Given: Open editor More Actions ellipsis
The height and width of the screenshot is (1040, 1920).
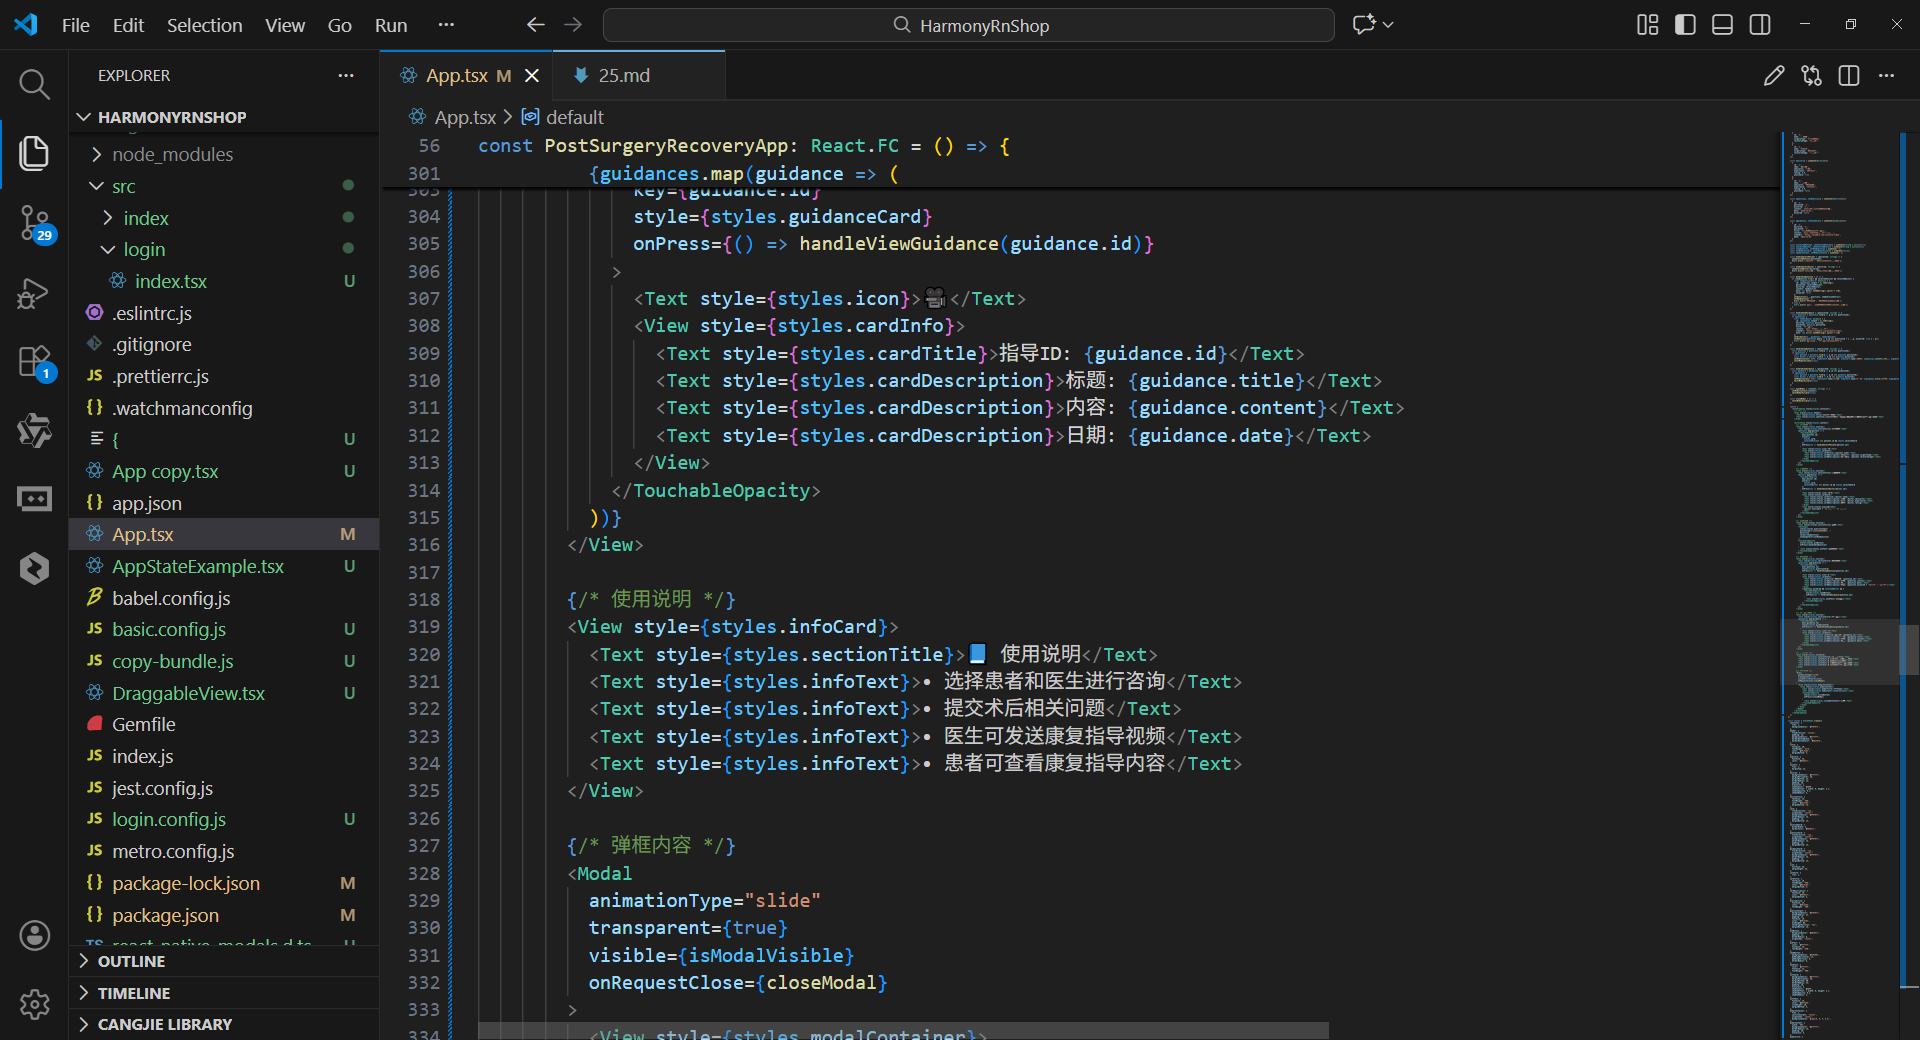Looking at the screenshot, I should click(x=1886, y=76).
